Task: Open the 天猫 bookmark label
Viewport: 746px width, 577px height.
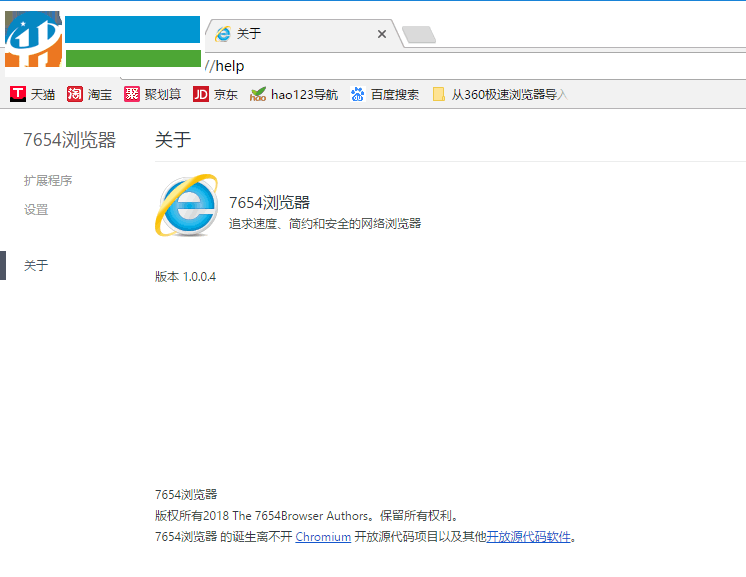Action: click(43, 95)
